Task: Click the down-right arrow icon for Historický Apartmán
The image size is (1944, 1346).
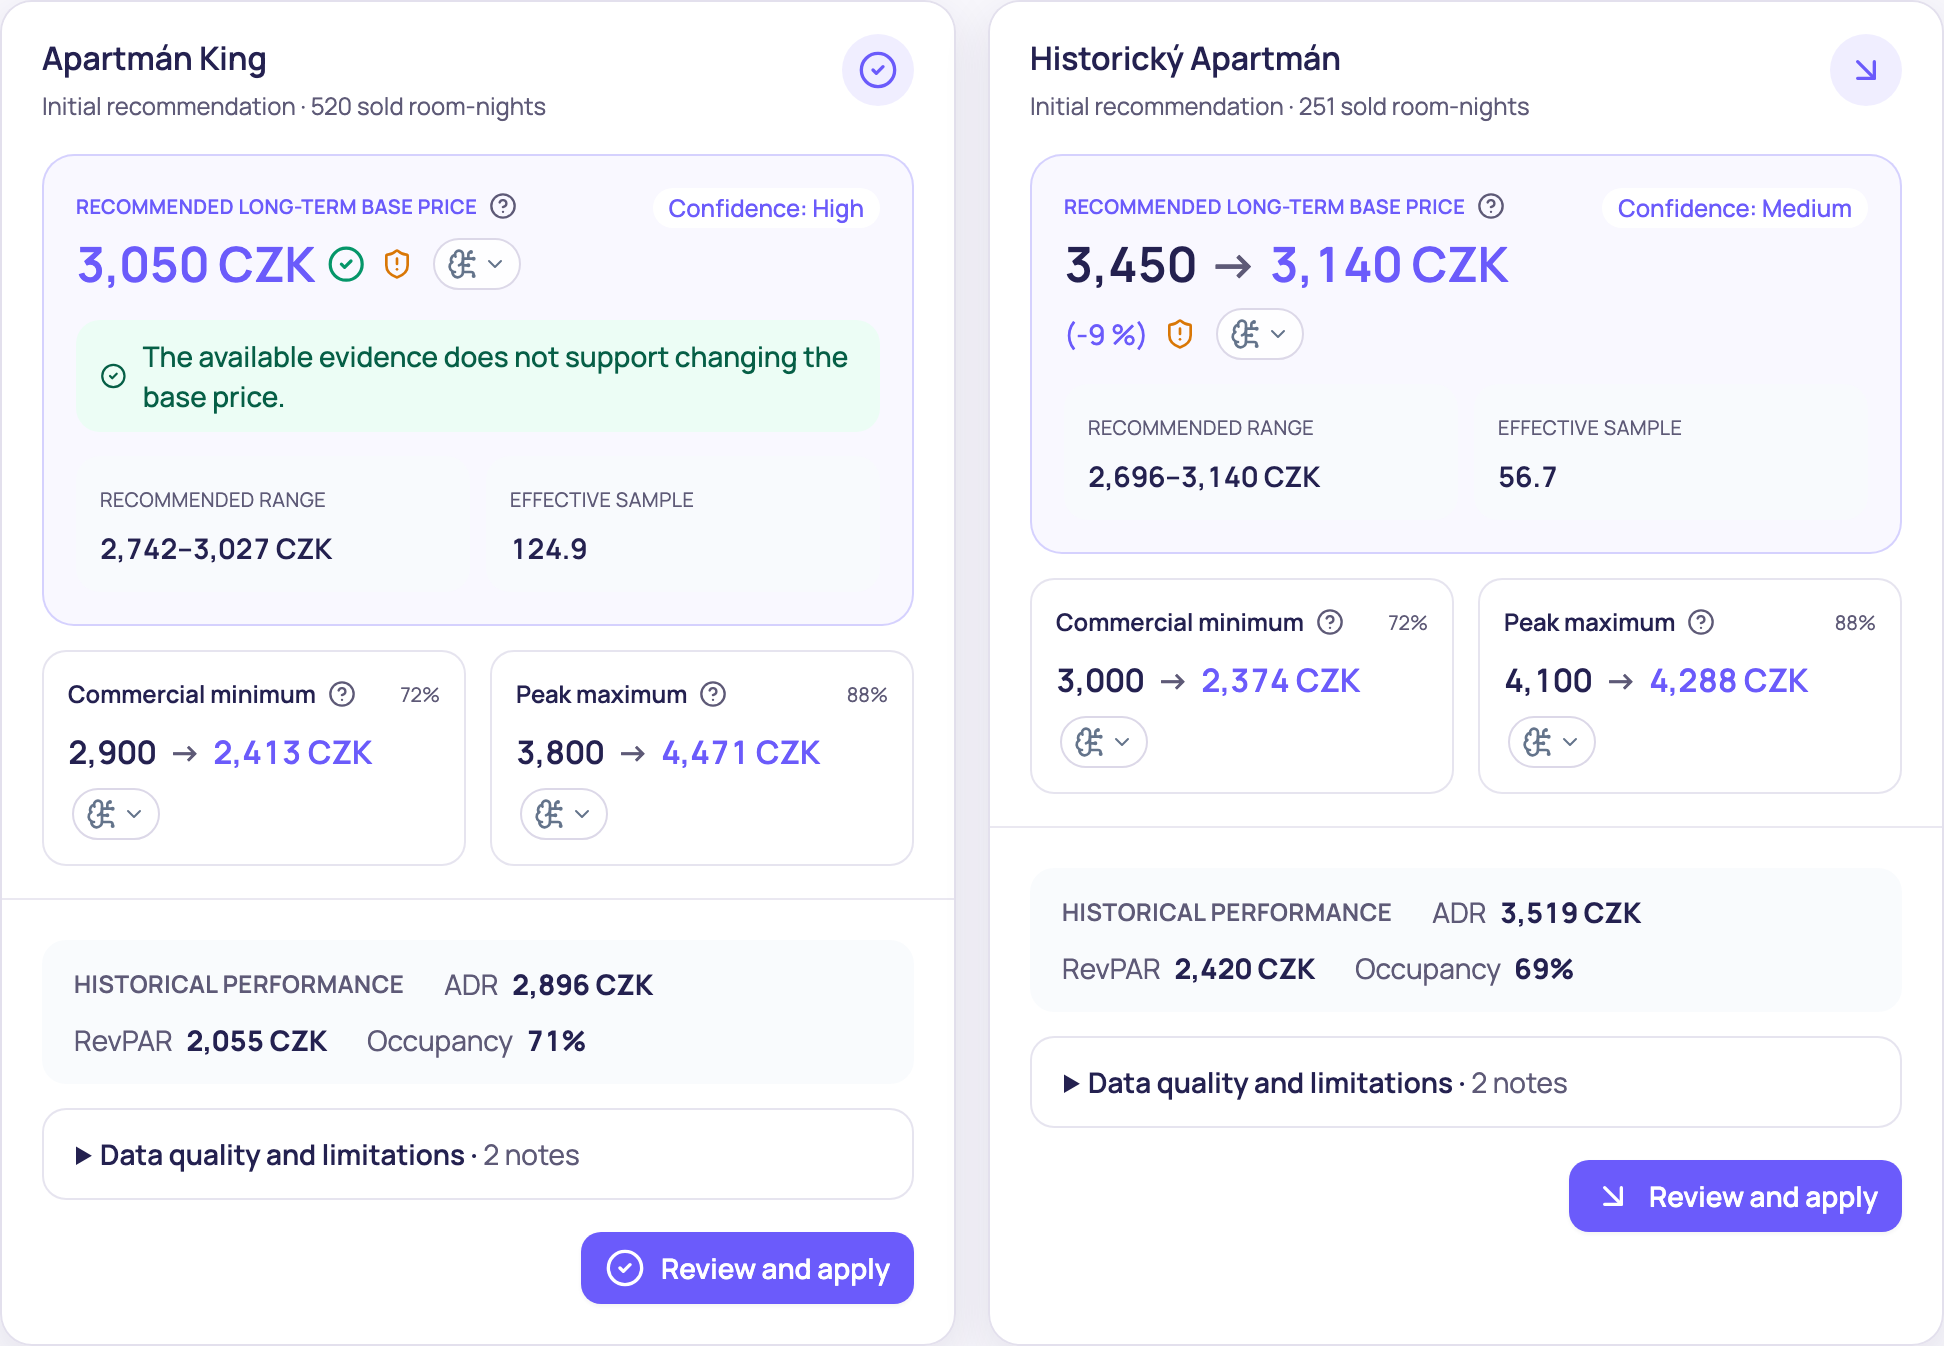Action: click(1866, 70)
